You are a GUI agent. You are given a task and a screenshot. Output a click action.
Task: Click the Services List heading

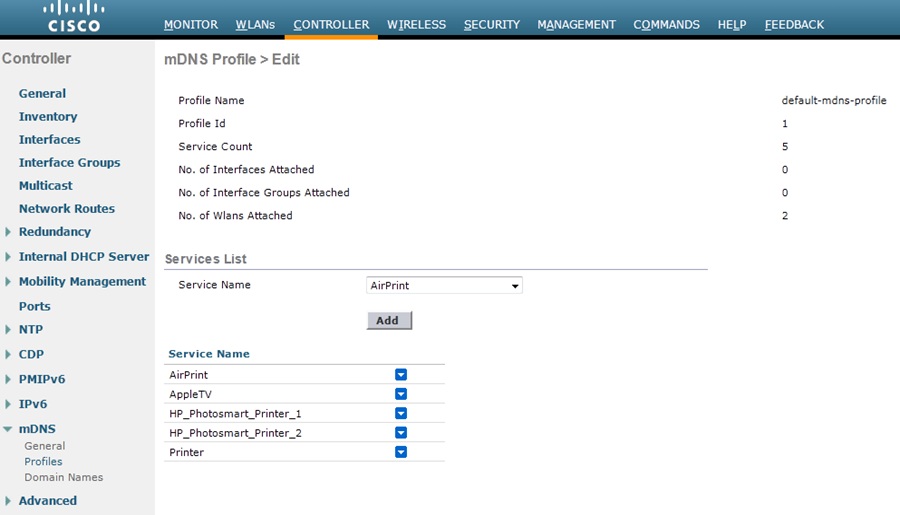tap(205, 259)
